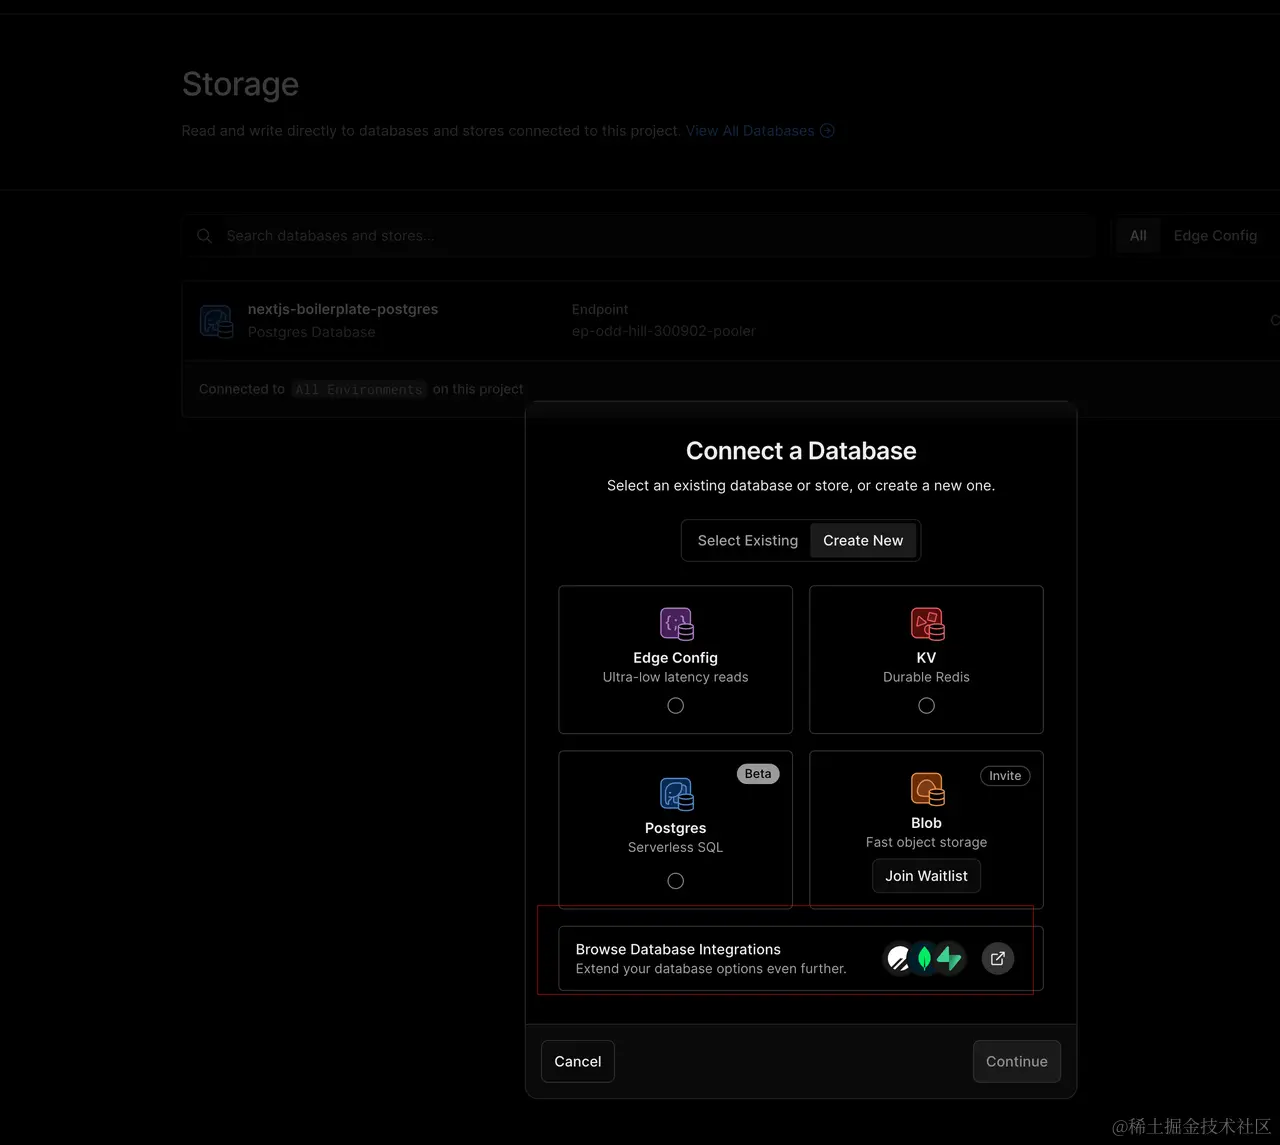Click the Beta badge on Postgres card
1280x1145 pixels.
[x=759, y=774]
